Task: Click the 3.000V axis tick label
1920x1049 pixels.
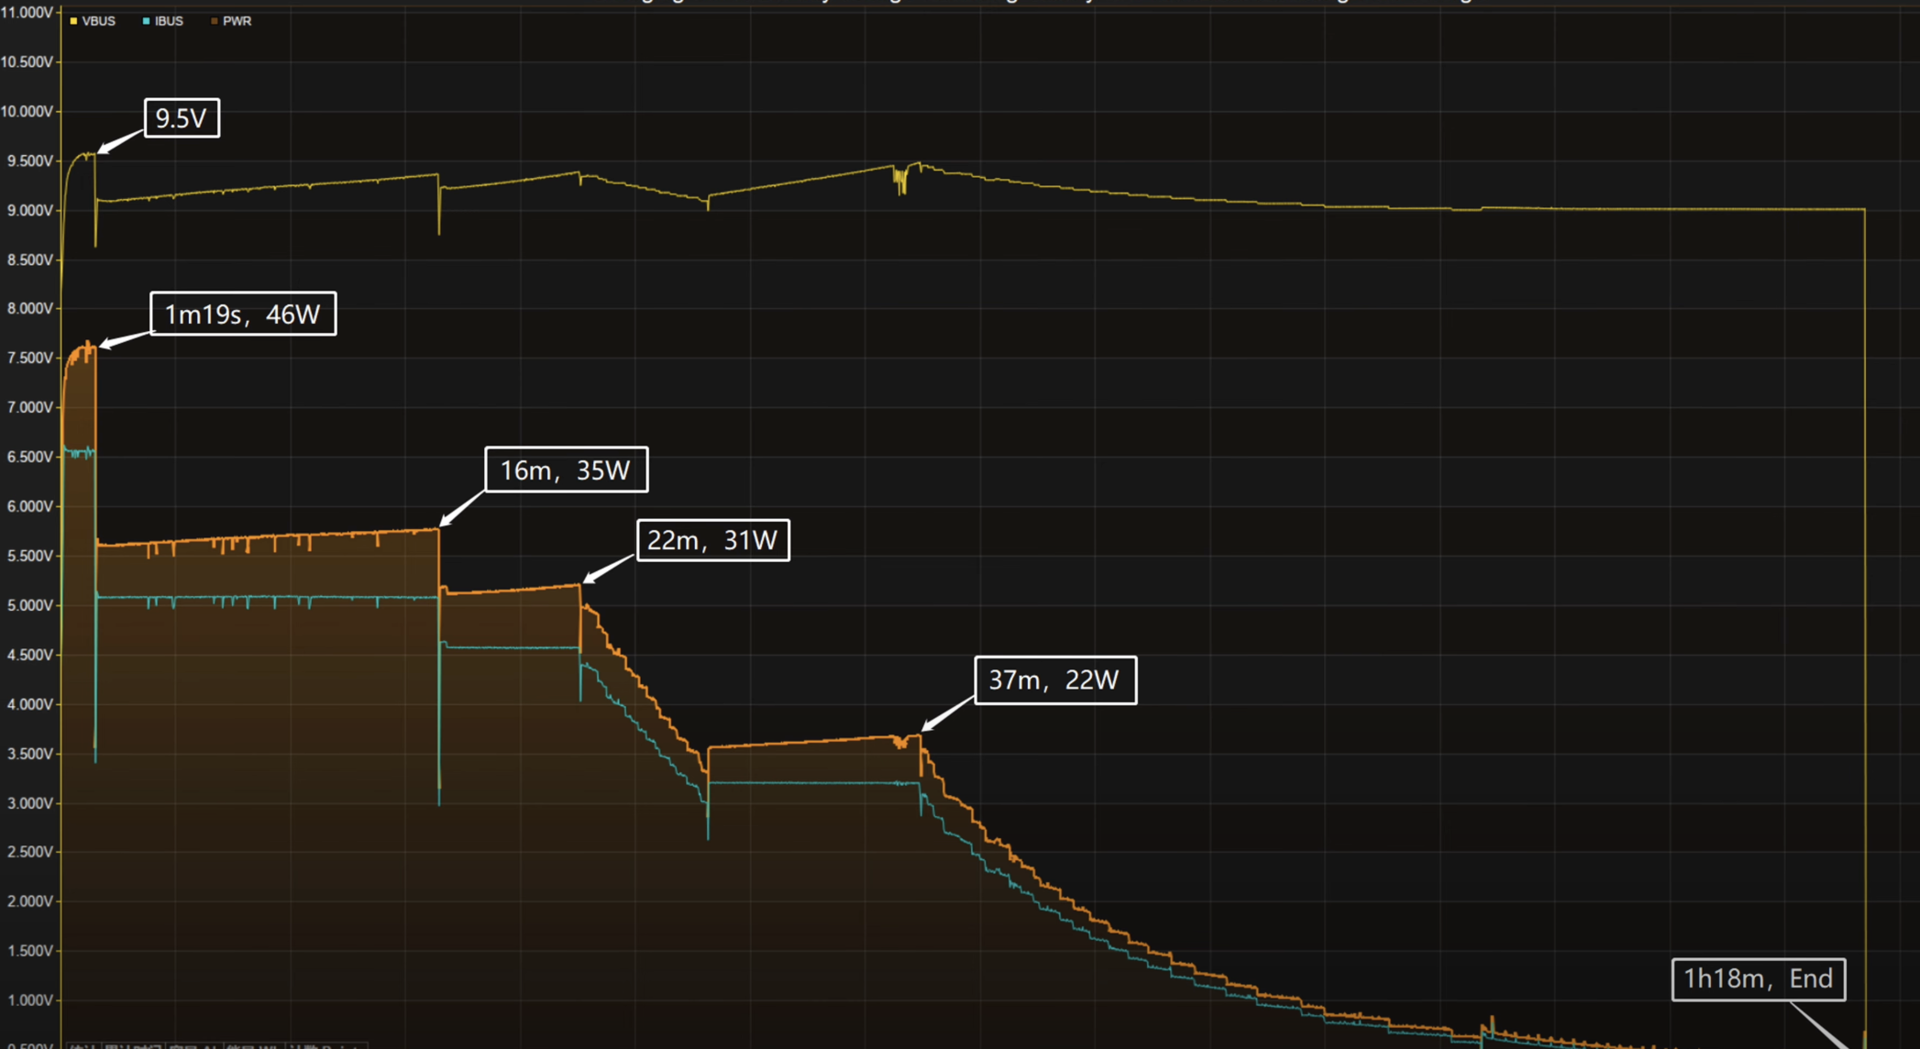Action: (x=29, y=803)
